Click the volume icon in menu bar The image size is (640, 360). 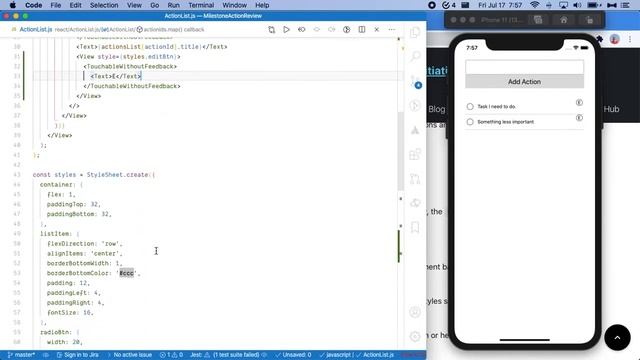tap(577, 5)
